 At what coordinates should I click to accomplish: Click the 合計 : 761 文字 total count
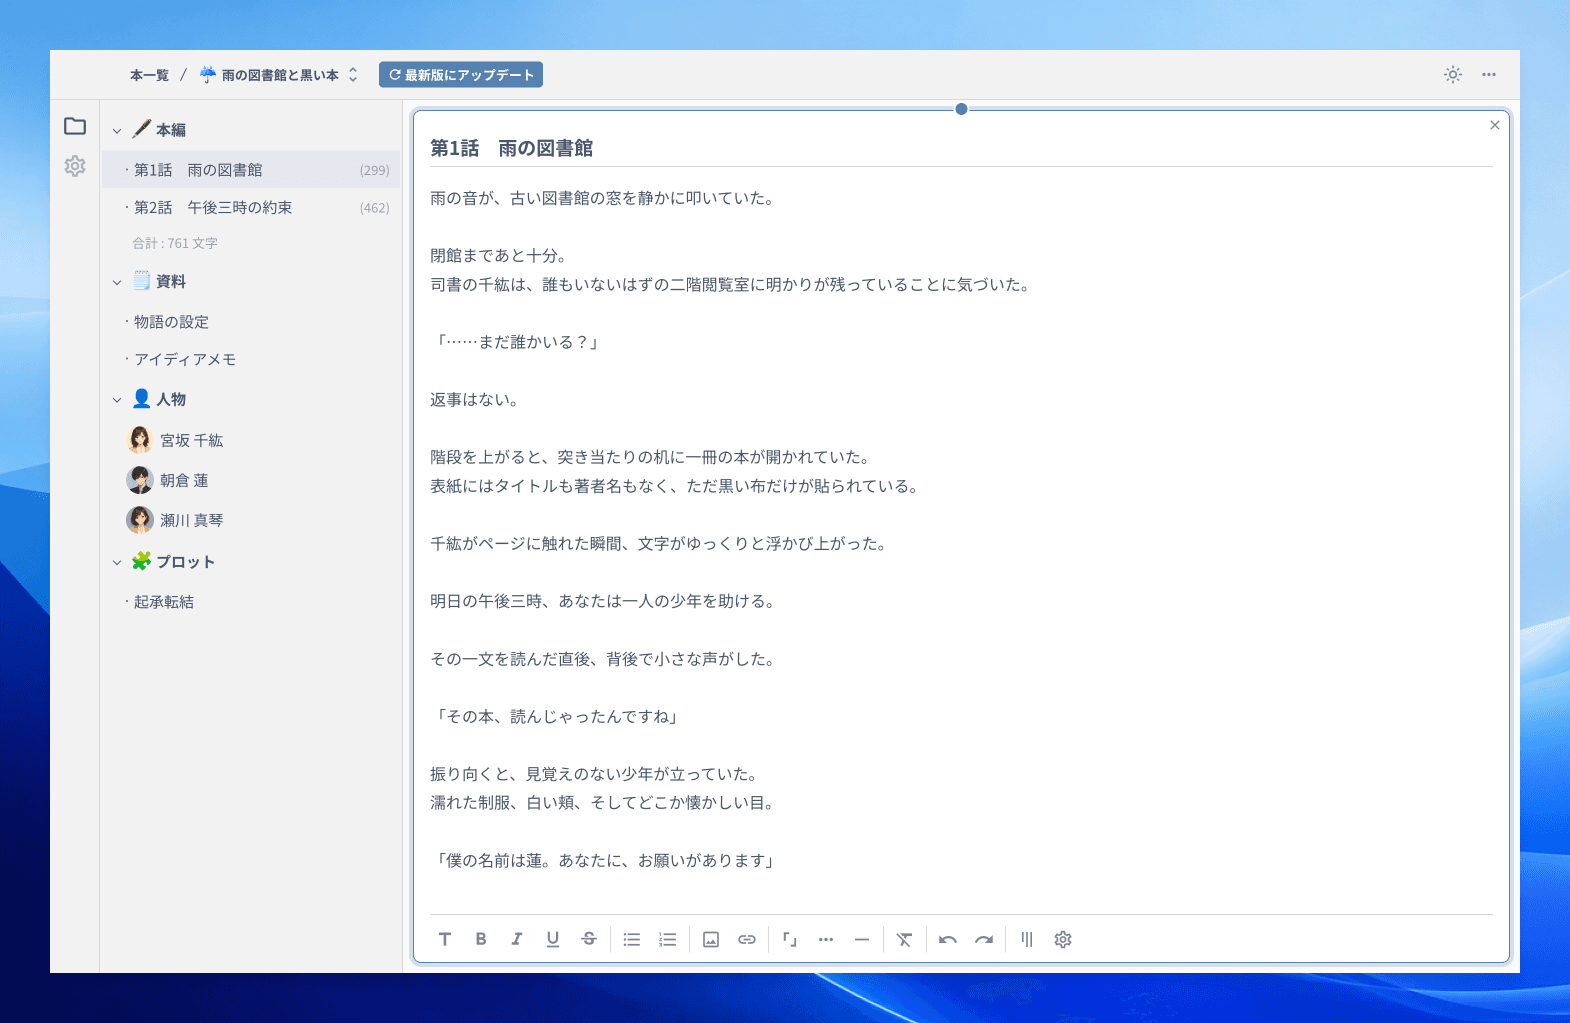click(175, 243)
